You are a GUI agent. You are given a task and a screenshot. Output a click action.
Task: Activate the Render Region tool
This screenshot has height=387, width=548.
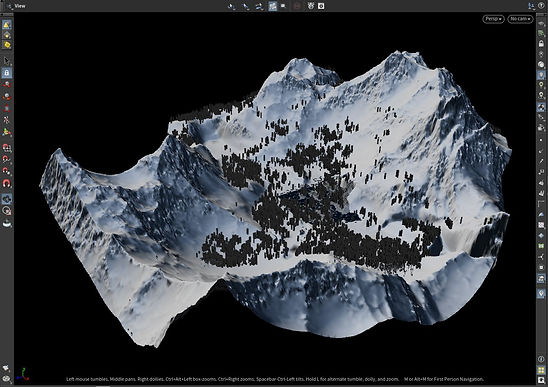7,211
